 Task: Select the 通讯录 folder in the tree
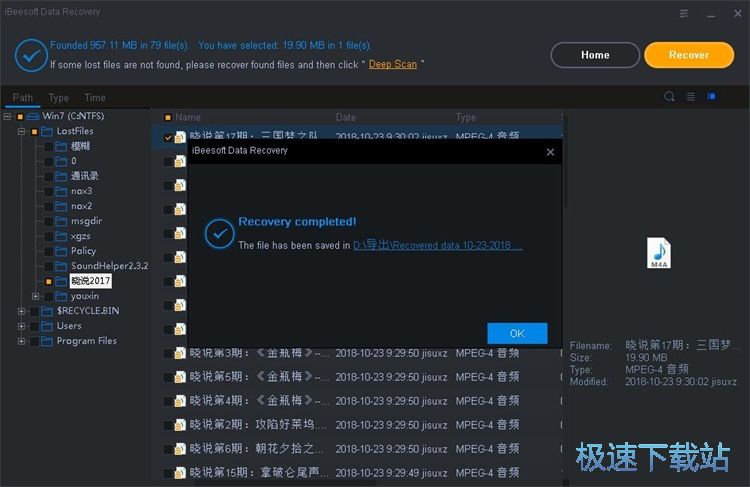(85, 176)
